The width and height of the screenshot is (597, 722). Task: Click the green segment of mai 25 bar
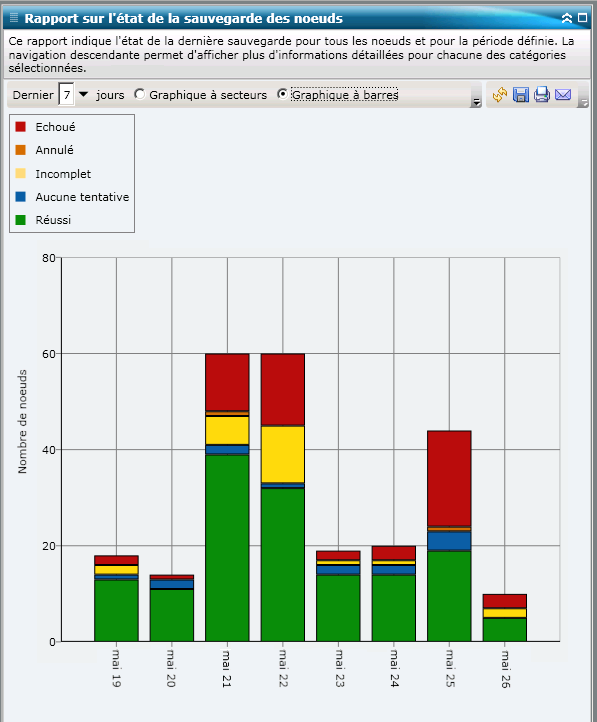[x=449, y=596]
